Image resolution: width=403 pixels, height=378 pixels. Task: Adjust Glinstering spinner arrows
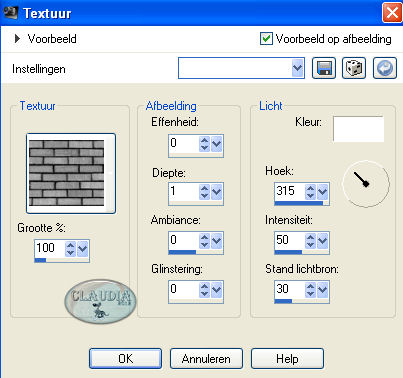pyautogui.click(x=204, y=290)
